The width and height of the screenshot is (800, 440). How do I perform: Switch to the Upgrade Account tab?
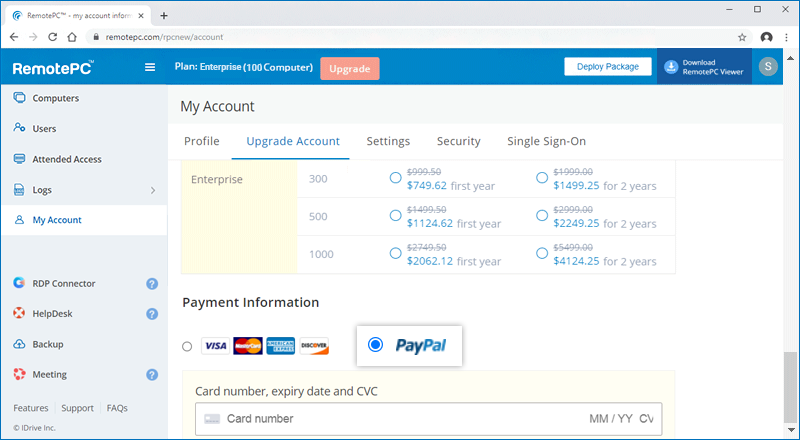click(x=293, y=141)
